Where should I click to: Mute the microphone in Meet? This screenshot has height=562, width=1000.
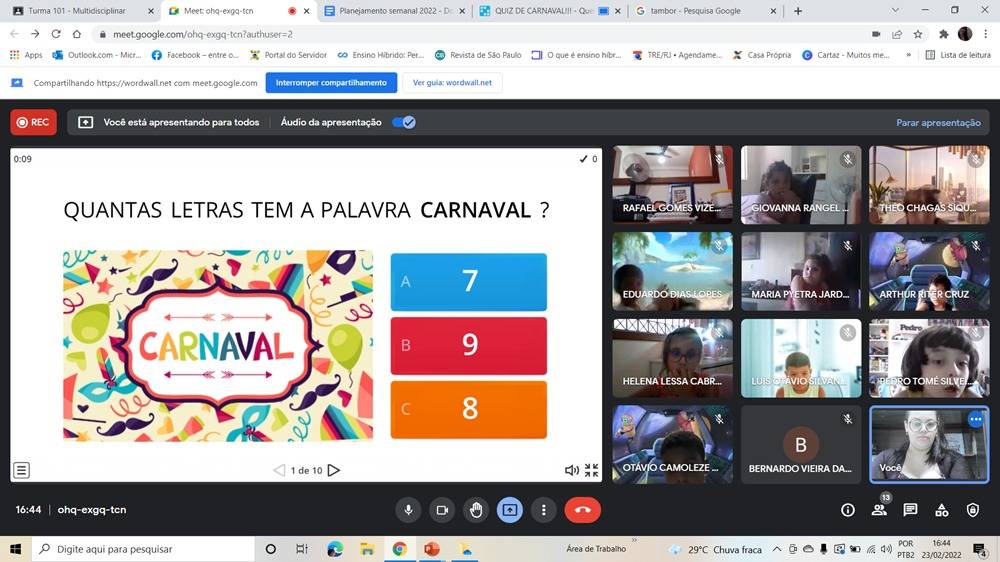click(x=408, y=510)
